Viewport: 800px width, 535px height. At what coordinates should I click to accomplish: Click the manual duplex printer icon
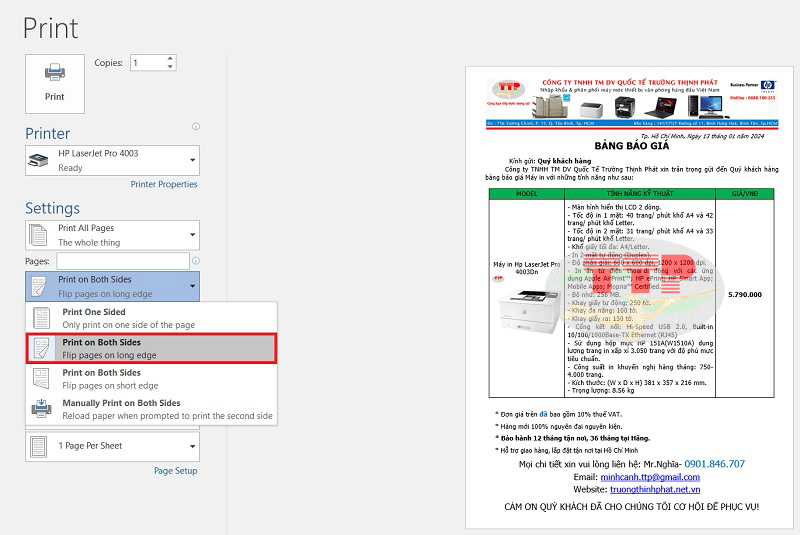[x=41, y=409]
